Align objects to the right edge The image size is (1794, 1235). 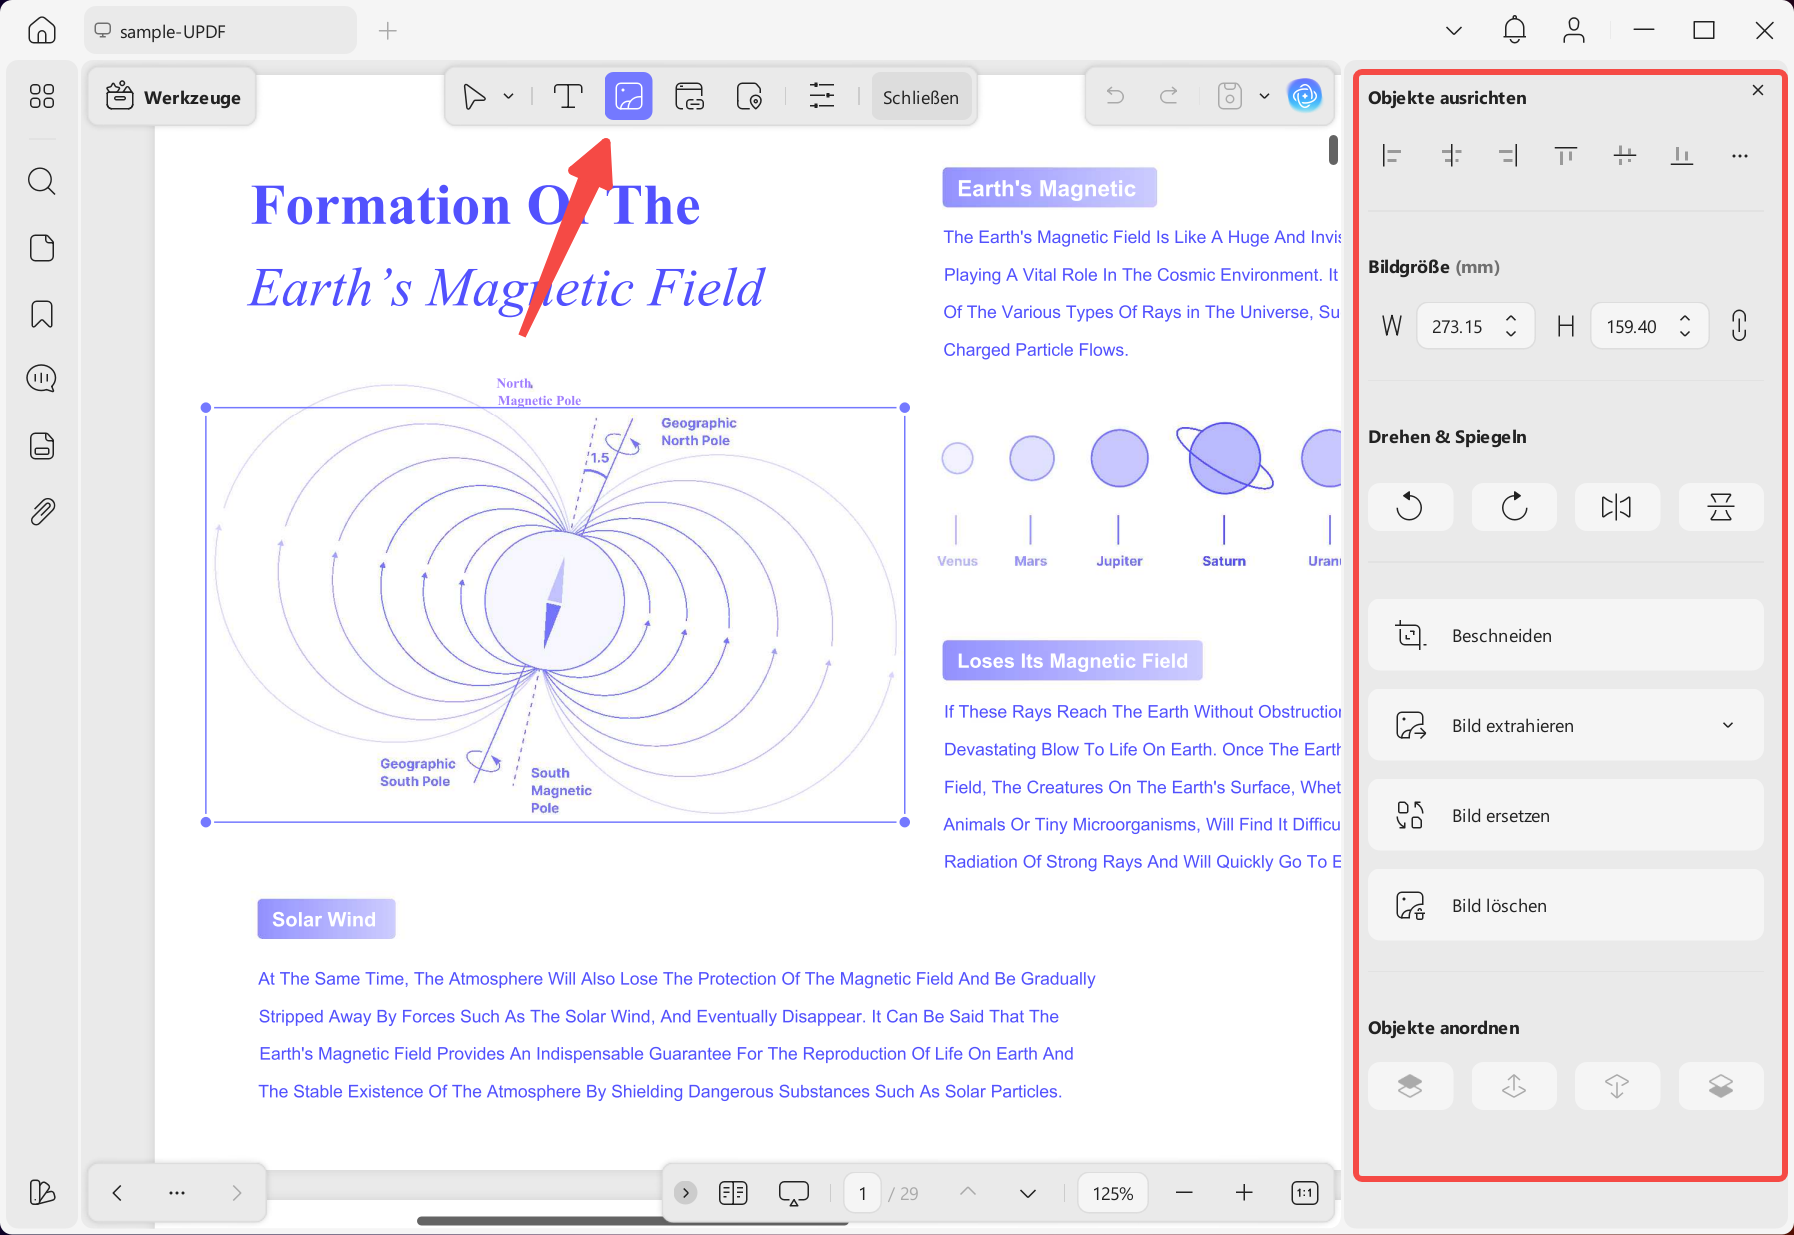1508,155
